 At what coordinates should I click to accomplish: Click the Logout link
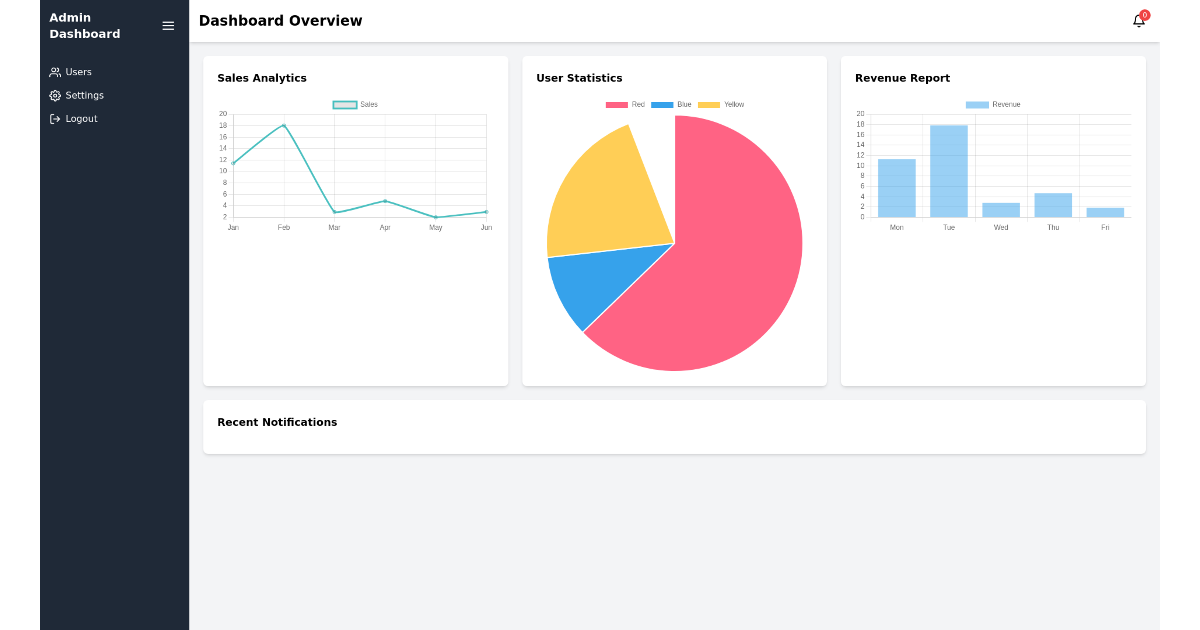click(79, 118)
